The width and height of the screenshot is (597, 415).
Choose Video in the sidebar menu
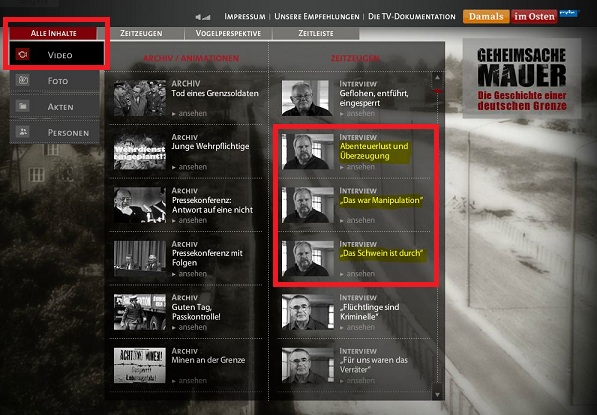57,54
